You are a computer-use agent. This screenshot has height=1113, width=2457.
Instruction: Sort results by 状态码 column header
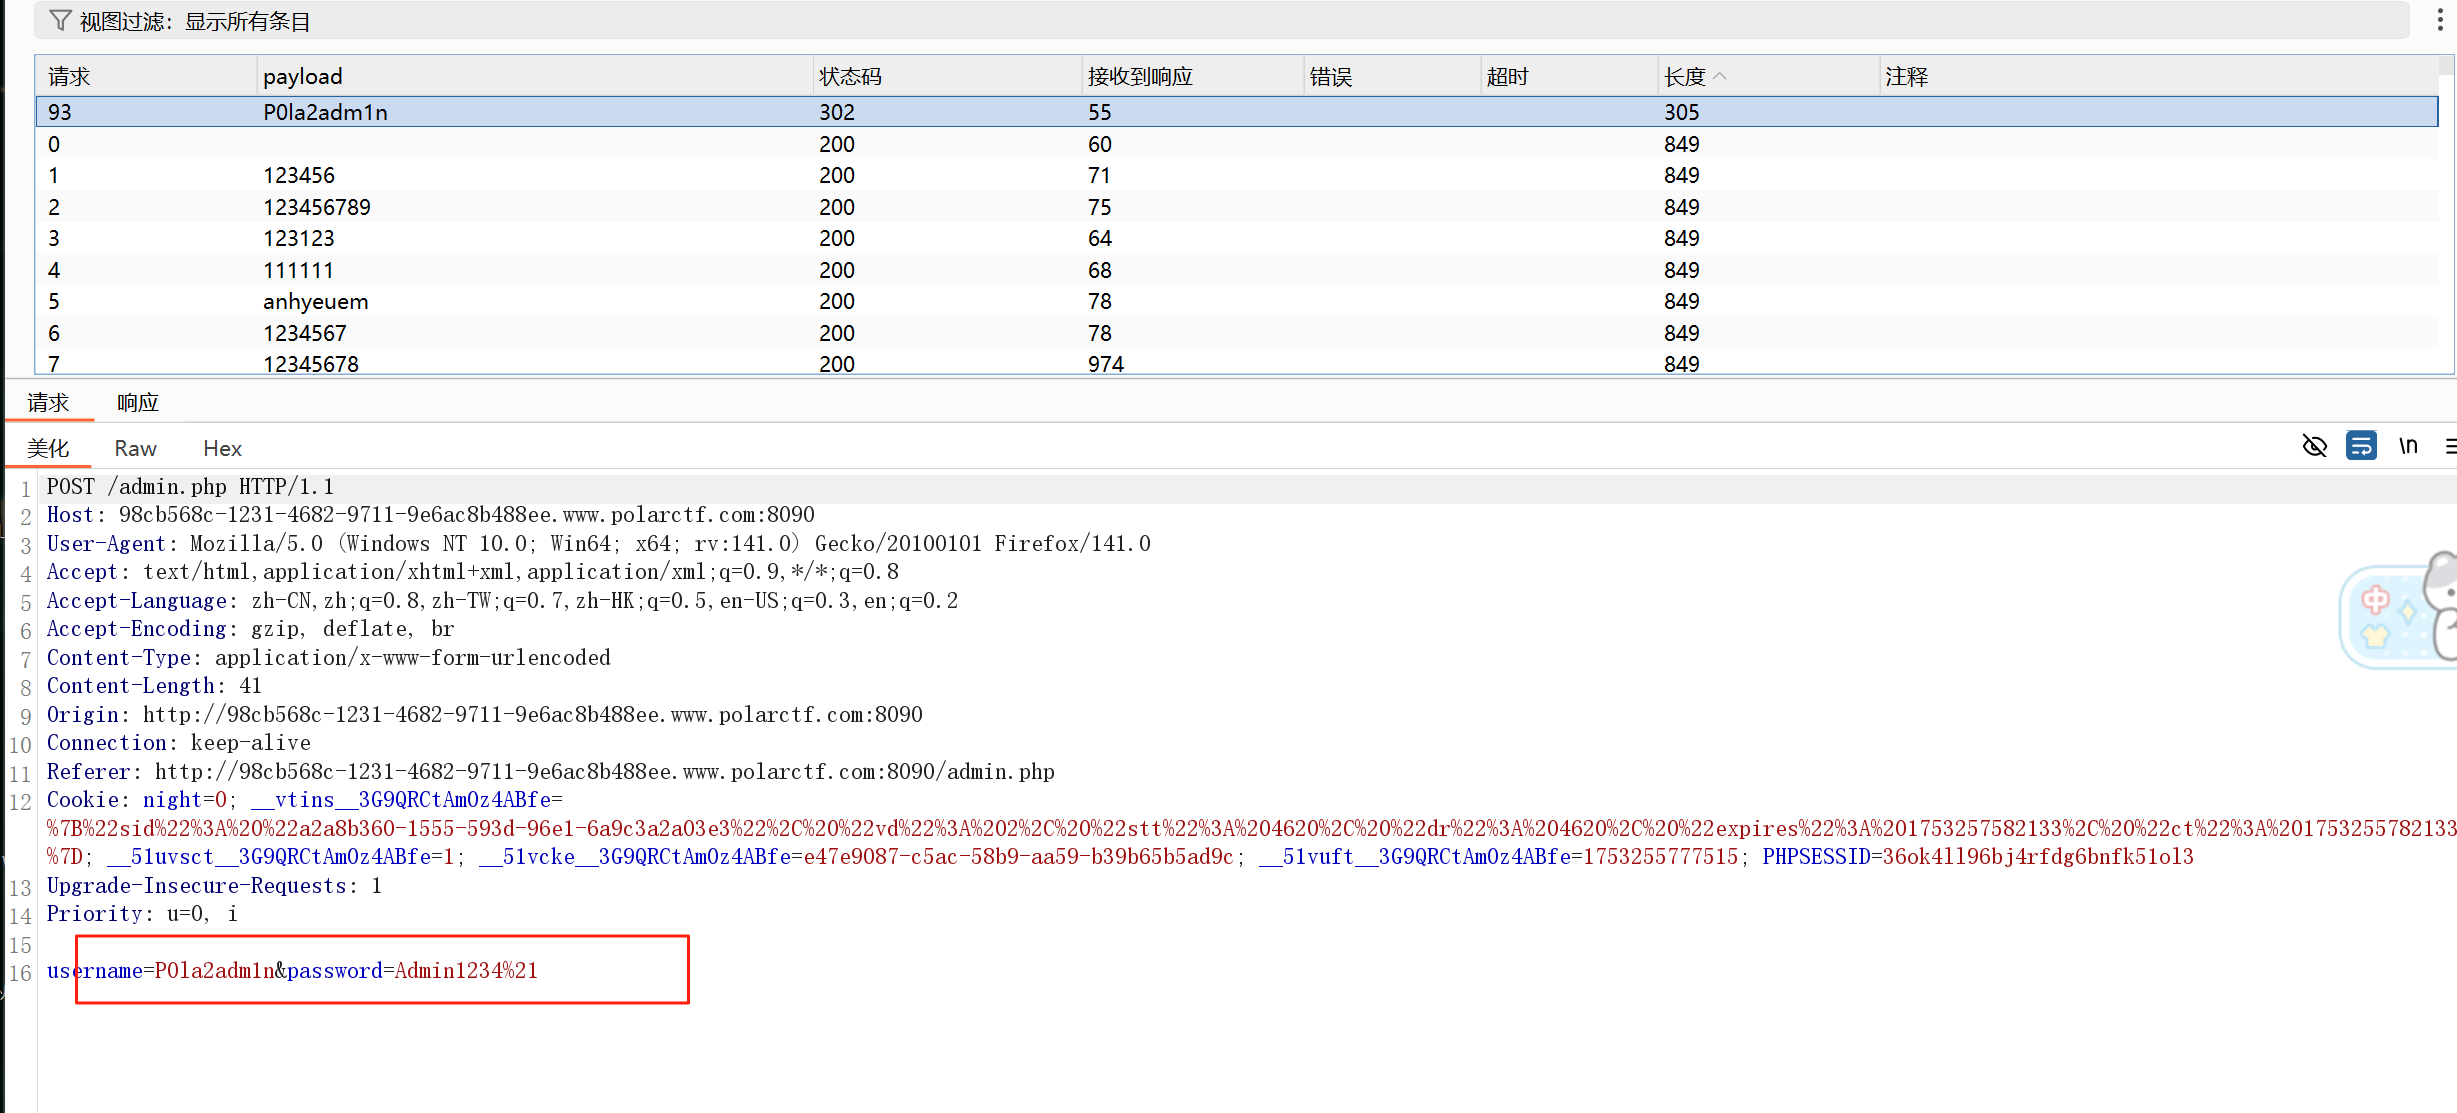(x=850, y=77)
